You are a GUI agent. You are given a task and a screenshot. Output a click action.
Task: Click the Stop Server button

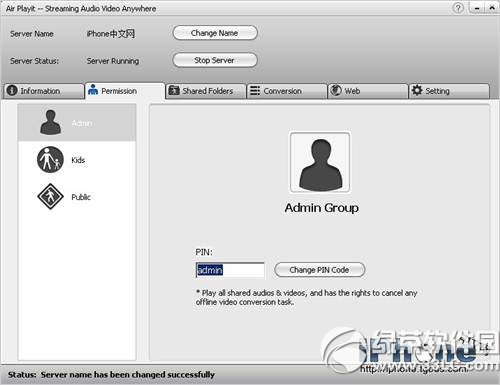pyautogui.click(x=215, y=60)
